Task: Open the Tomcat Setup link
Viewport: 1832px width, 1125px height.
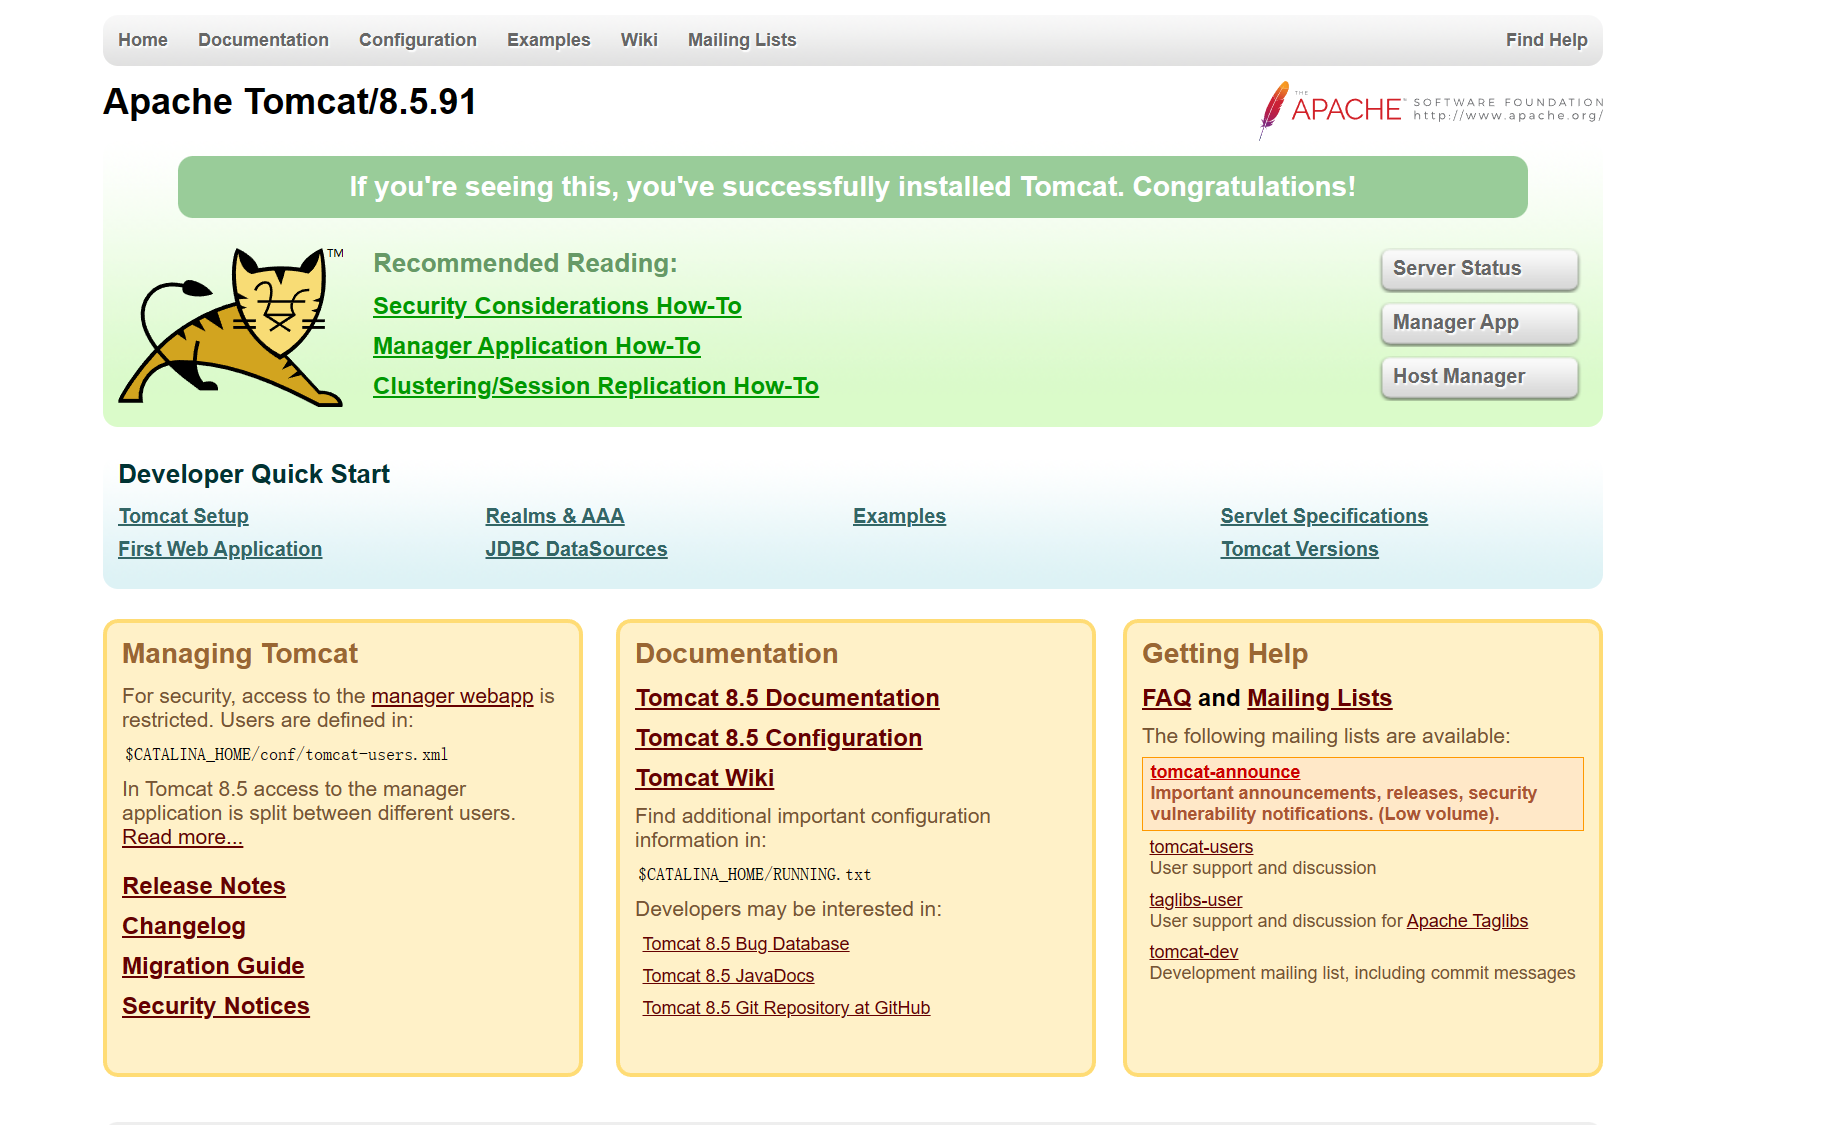Action: [183, 516]
